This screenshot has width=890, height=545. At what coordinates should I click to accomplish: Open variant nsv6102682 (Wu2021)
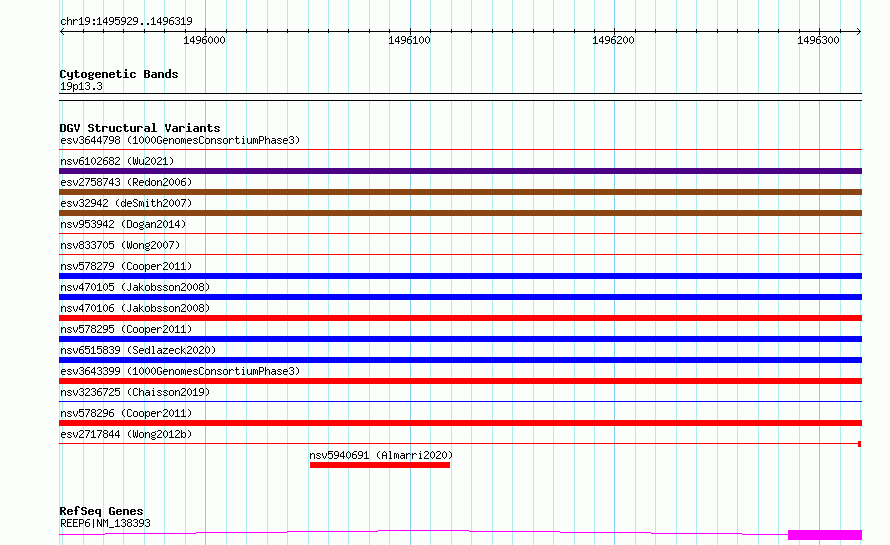click(117, 161)
